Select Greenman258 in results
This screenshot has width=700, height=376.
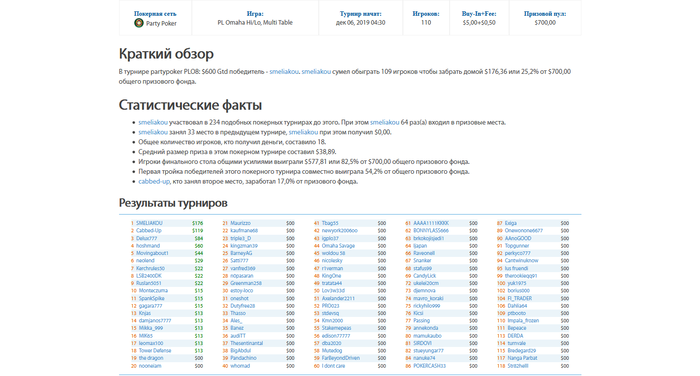pyautogui.click(x=246, y=283)
